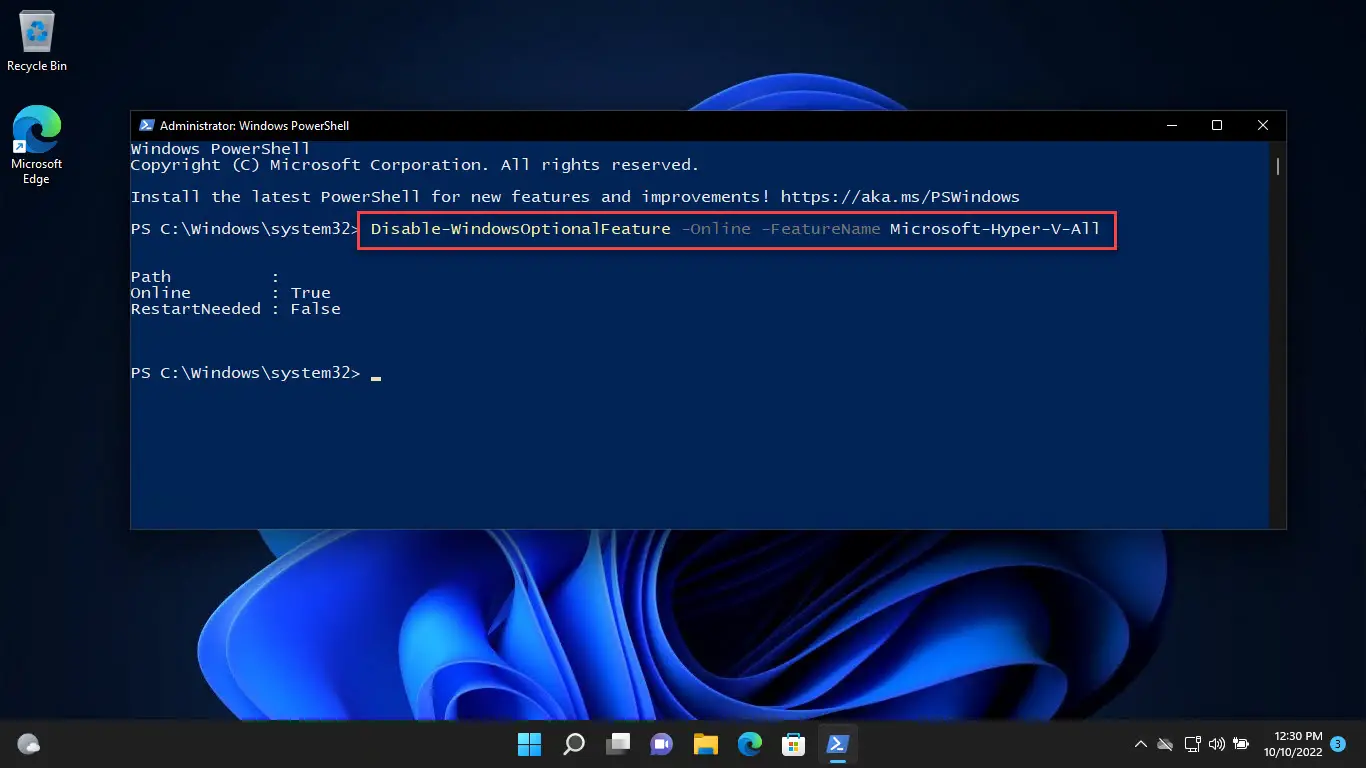
Task: Click the Disable-WindowsOptionalFeature command text
Action: pos(521,229)
